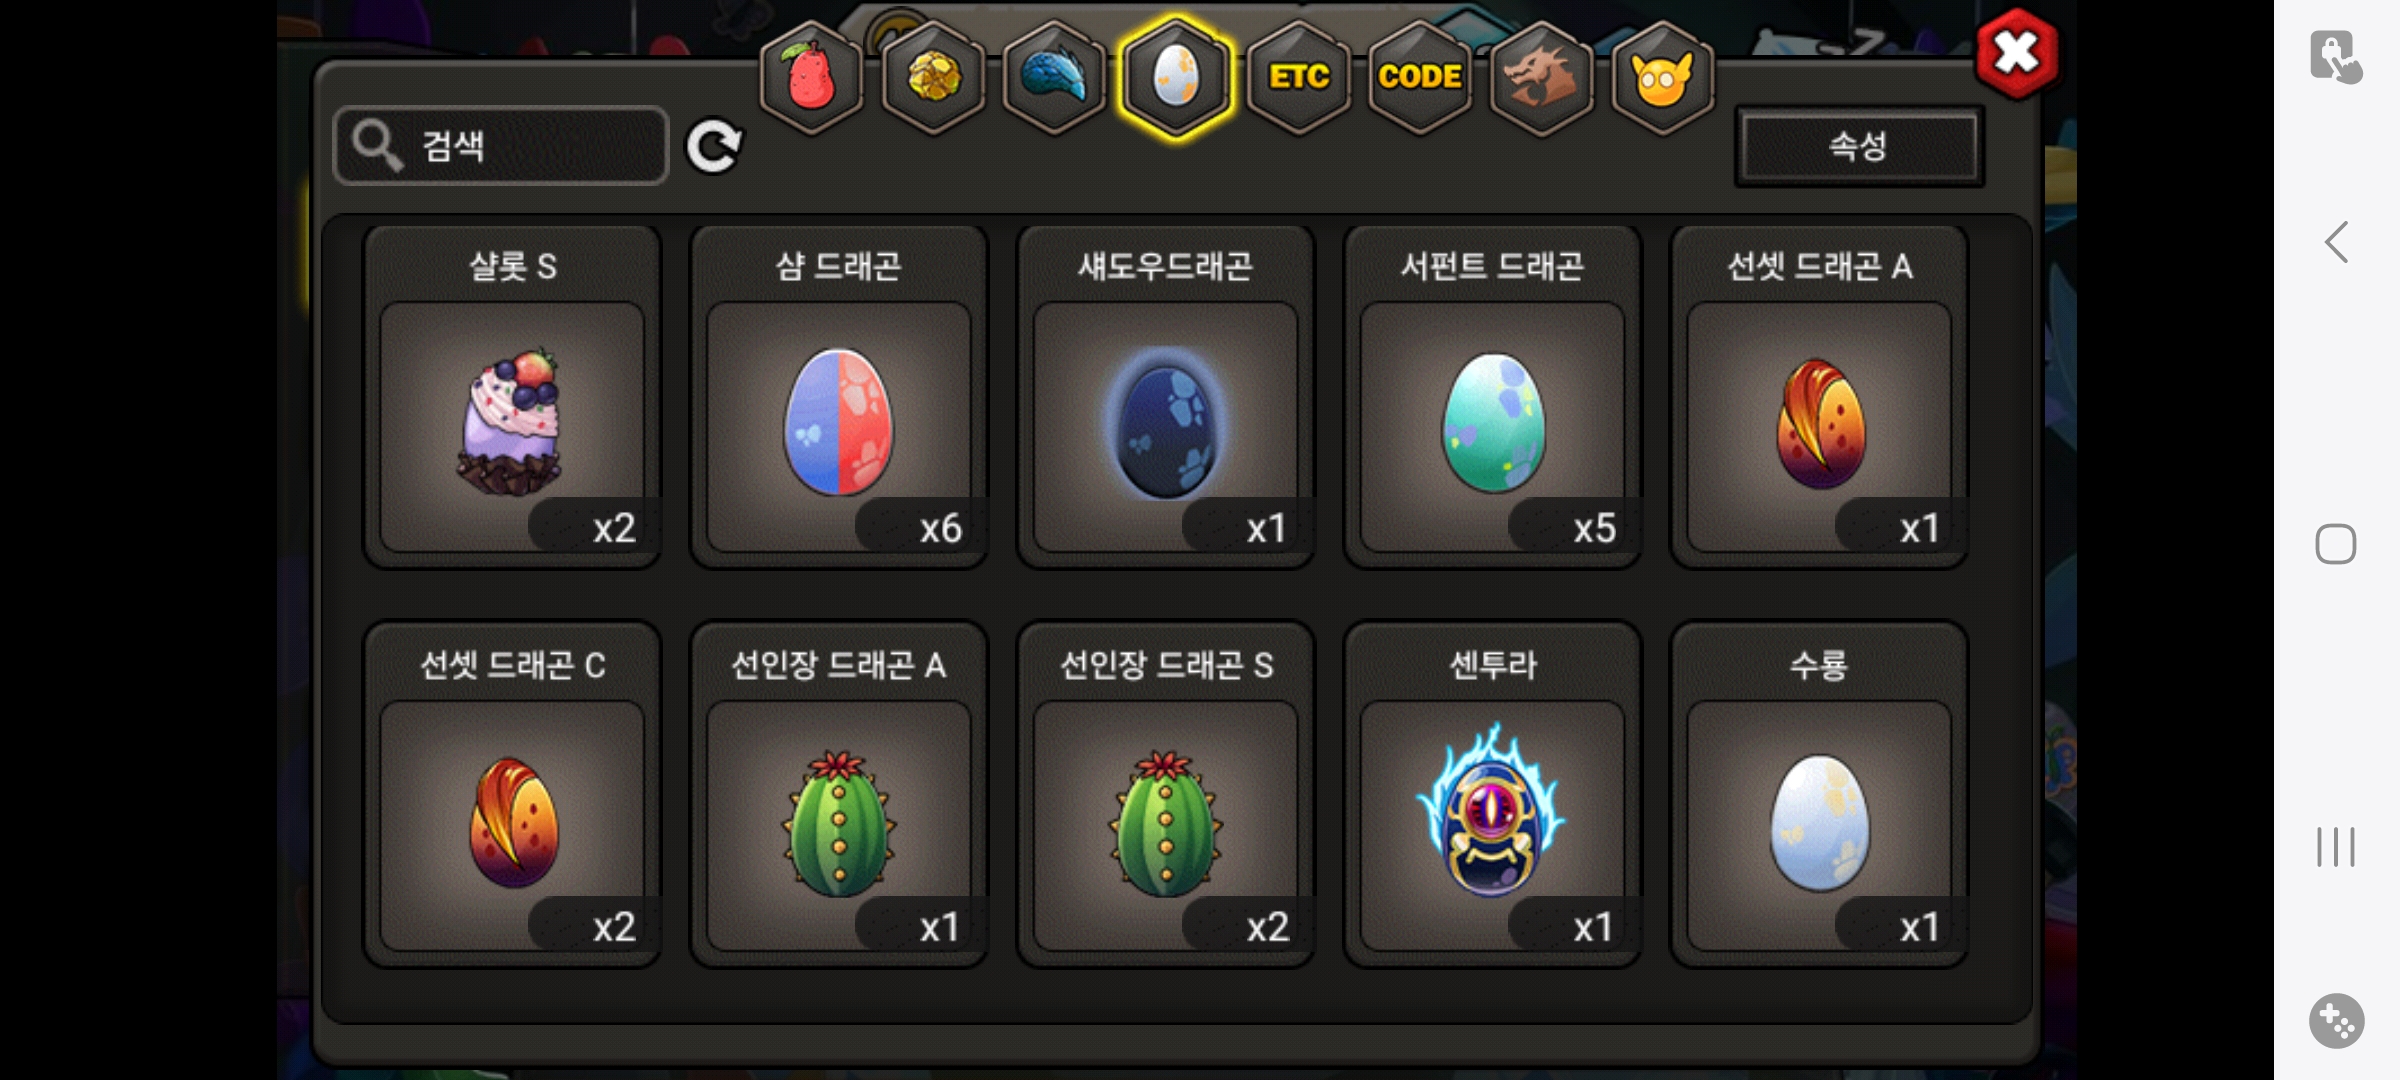The image size is (2400, 1080).
Task: Click the refresh arrow next to search
Action: pos(714,147)
